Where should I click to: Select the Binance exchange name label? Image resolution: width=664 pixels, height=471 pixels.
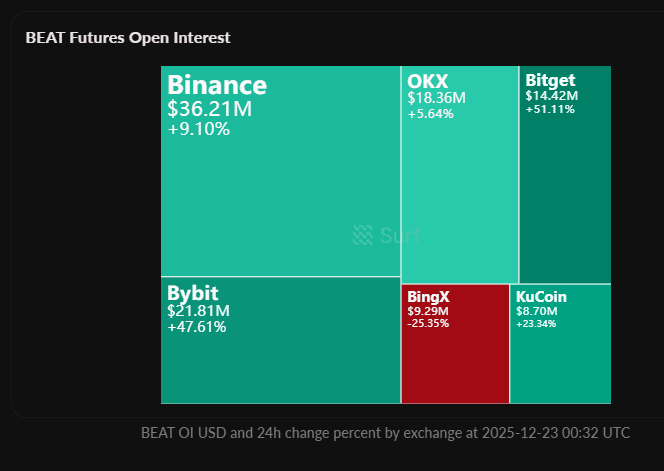(217, 86)
